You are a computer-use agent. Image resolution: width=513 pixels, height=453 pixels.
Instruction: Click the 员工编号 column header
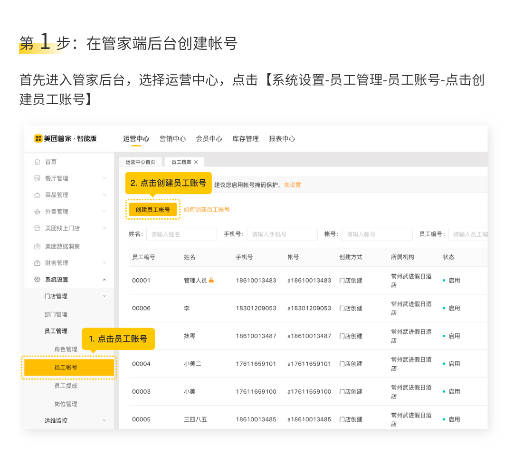coord(144,257)
